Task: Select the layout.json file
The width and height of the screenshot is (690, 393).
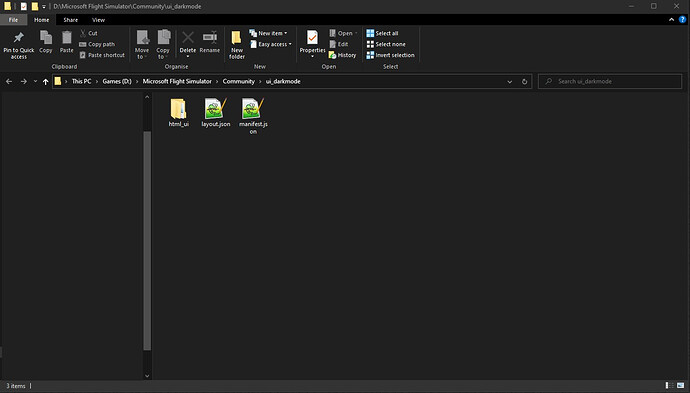Action: pos(216,113)
